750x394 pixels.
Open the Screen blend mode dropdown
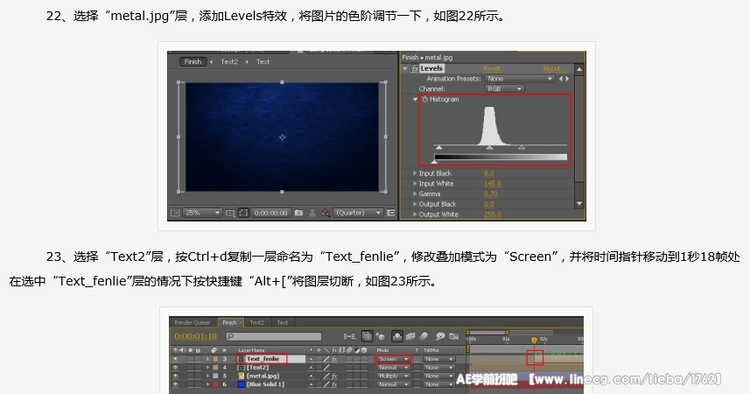(x=393, y=359)
